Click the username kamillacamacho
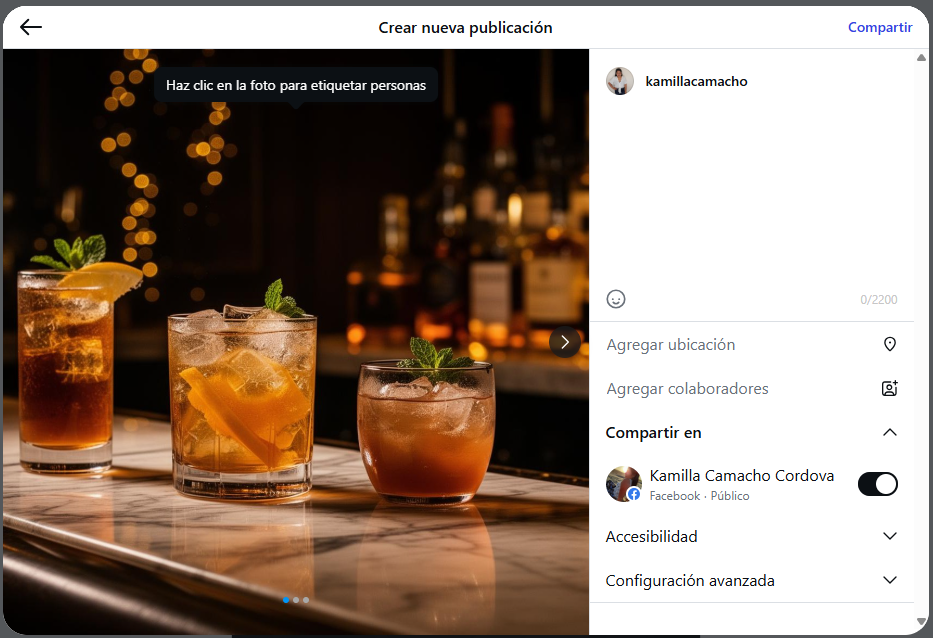The image size is (933, 638). [x=696, y=81]
